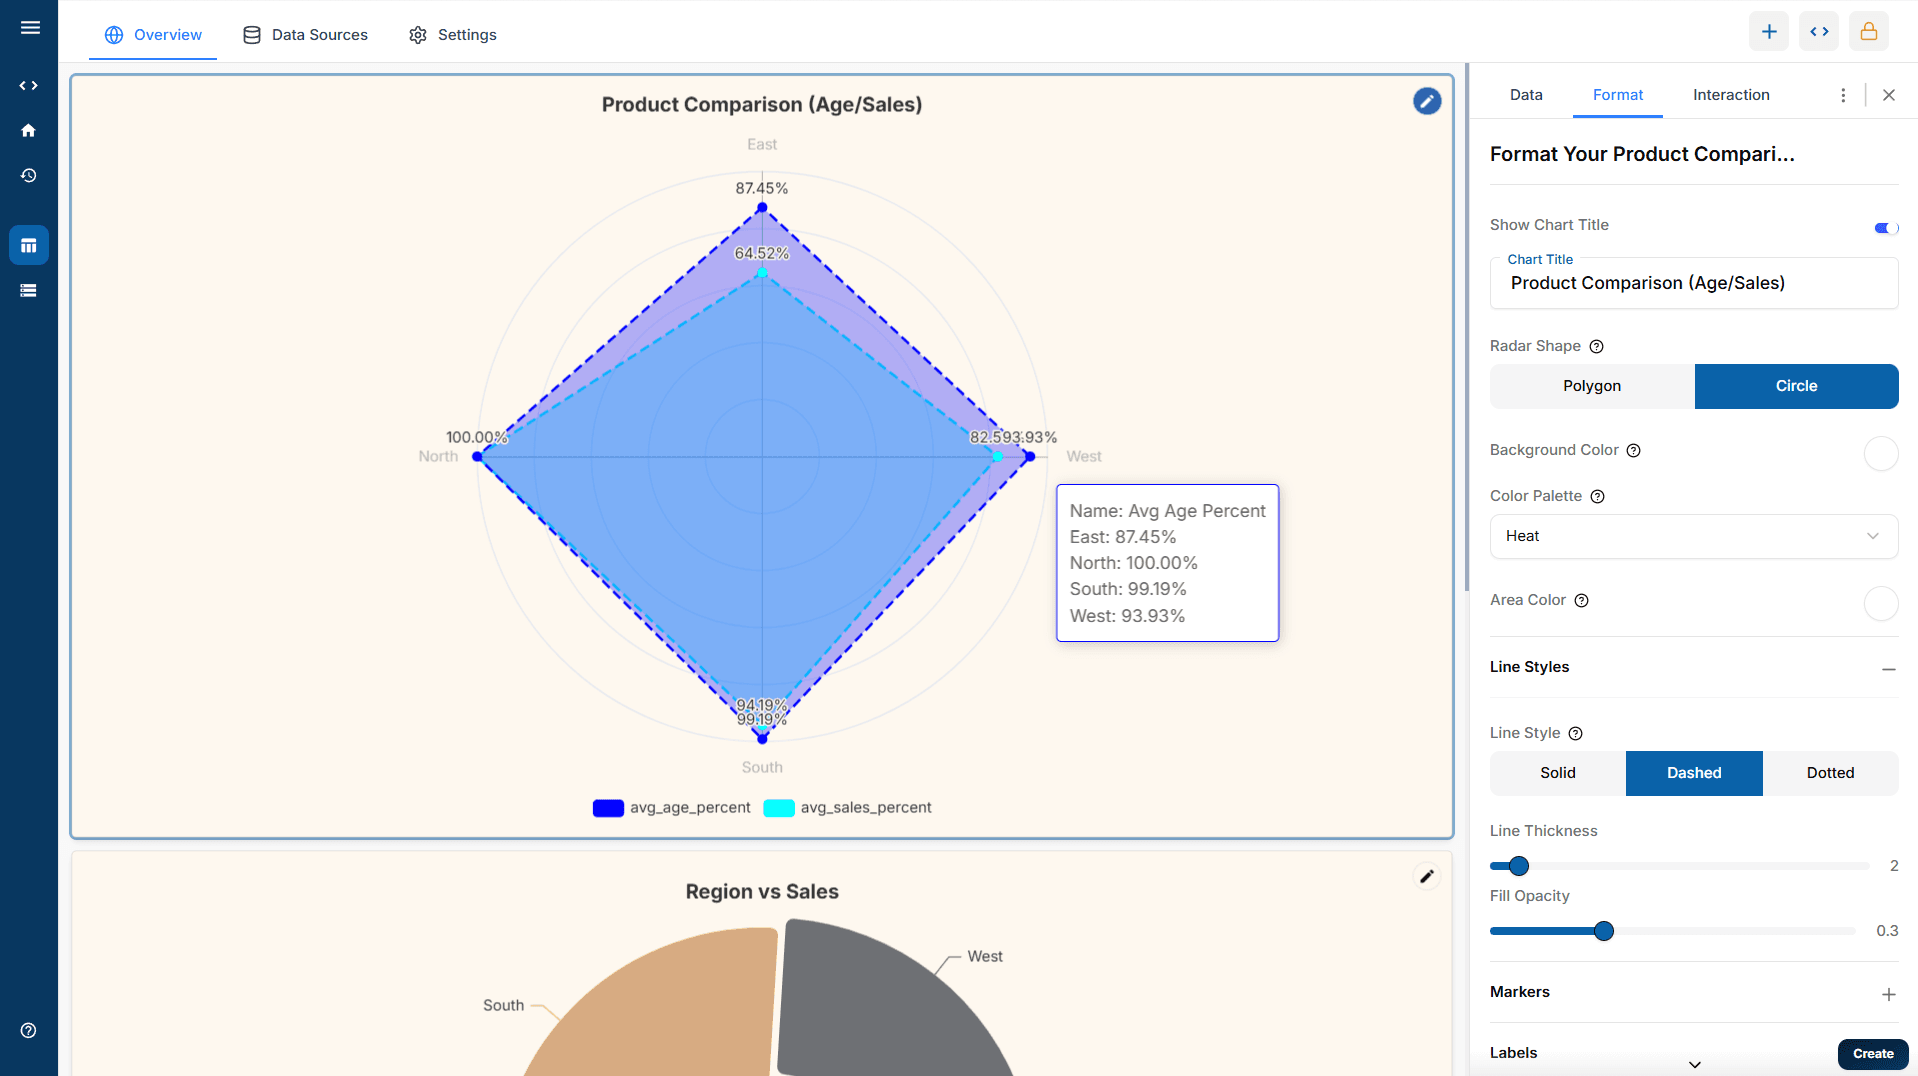Click the code brackets icon in left sidebar
This screenshot has width=1918, height=1076.
tap(29, 86)
